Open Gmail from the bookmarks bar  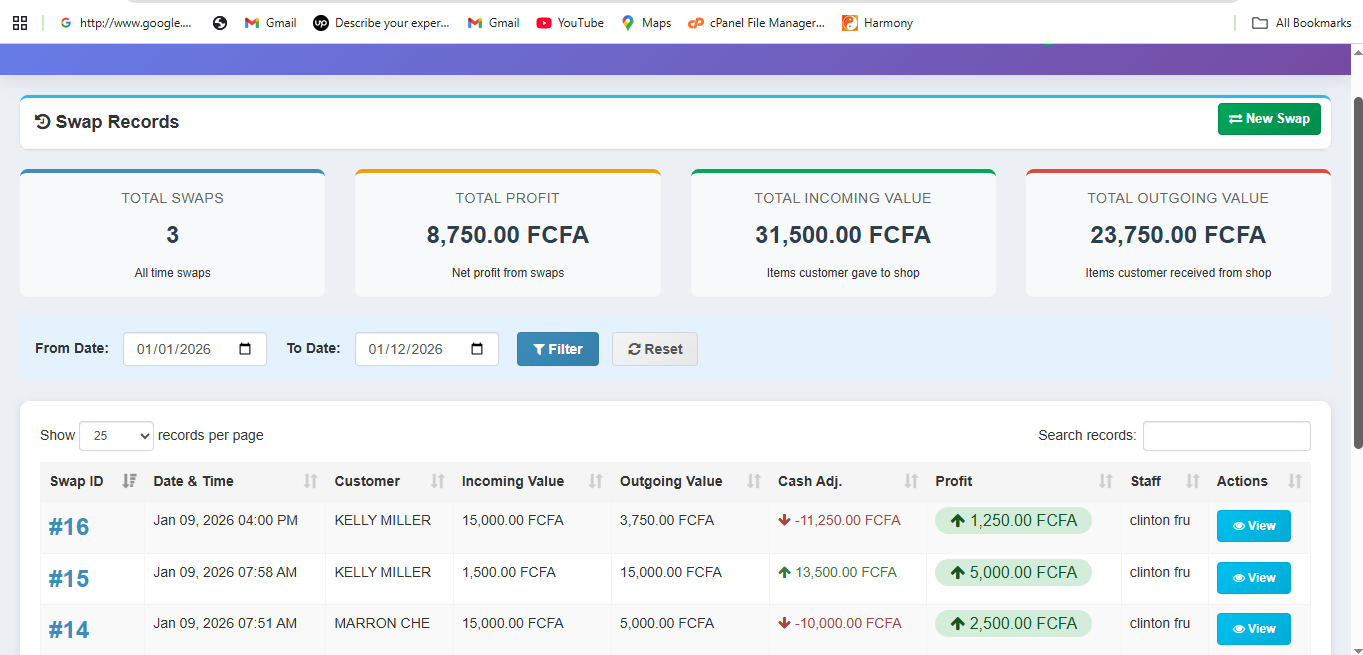pos(270,22)
